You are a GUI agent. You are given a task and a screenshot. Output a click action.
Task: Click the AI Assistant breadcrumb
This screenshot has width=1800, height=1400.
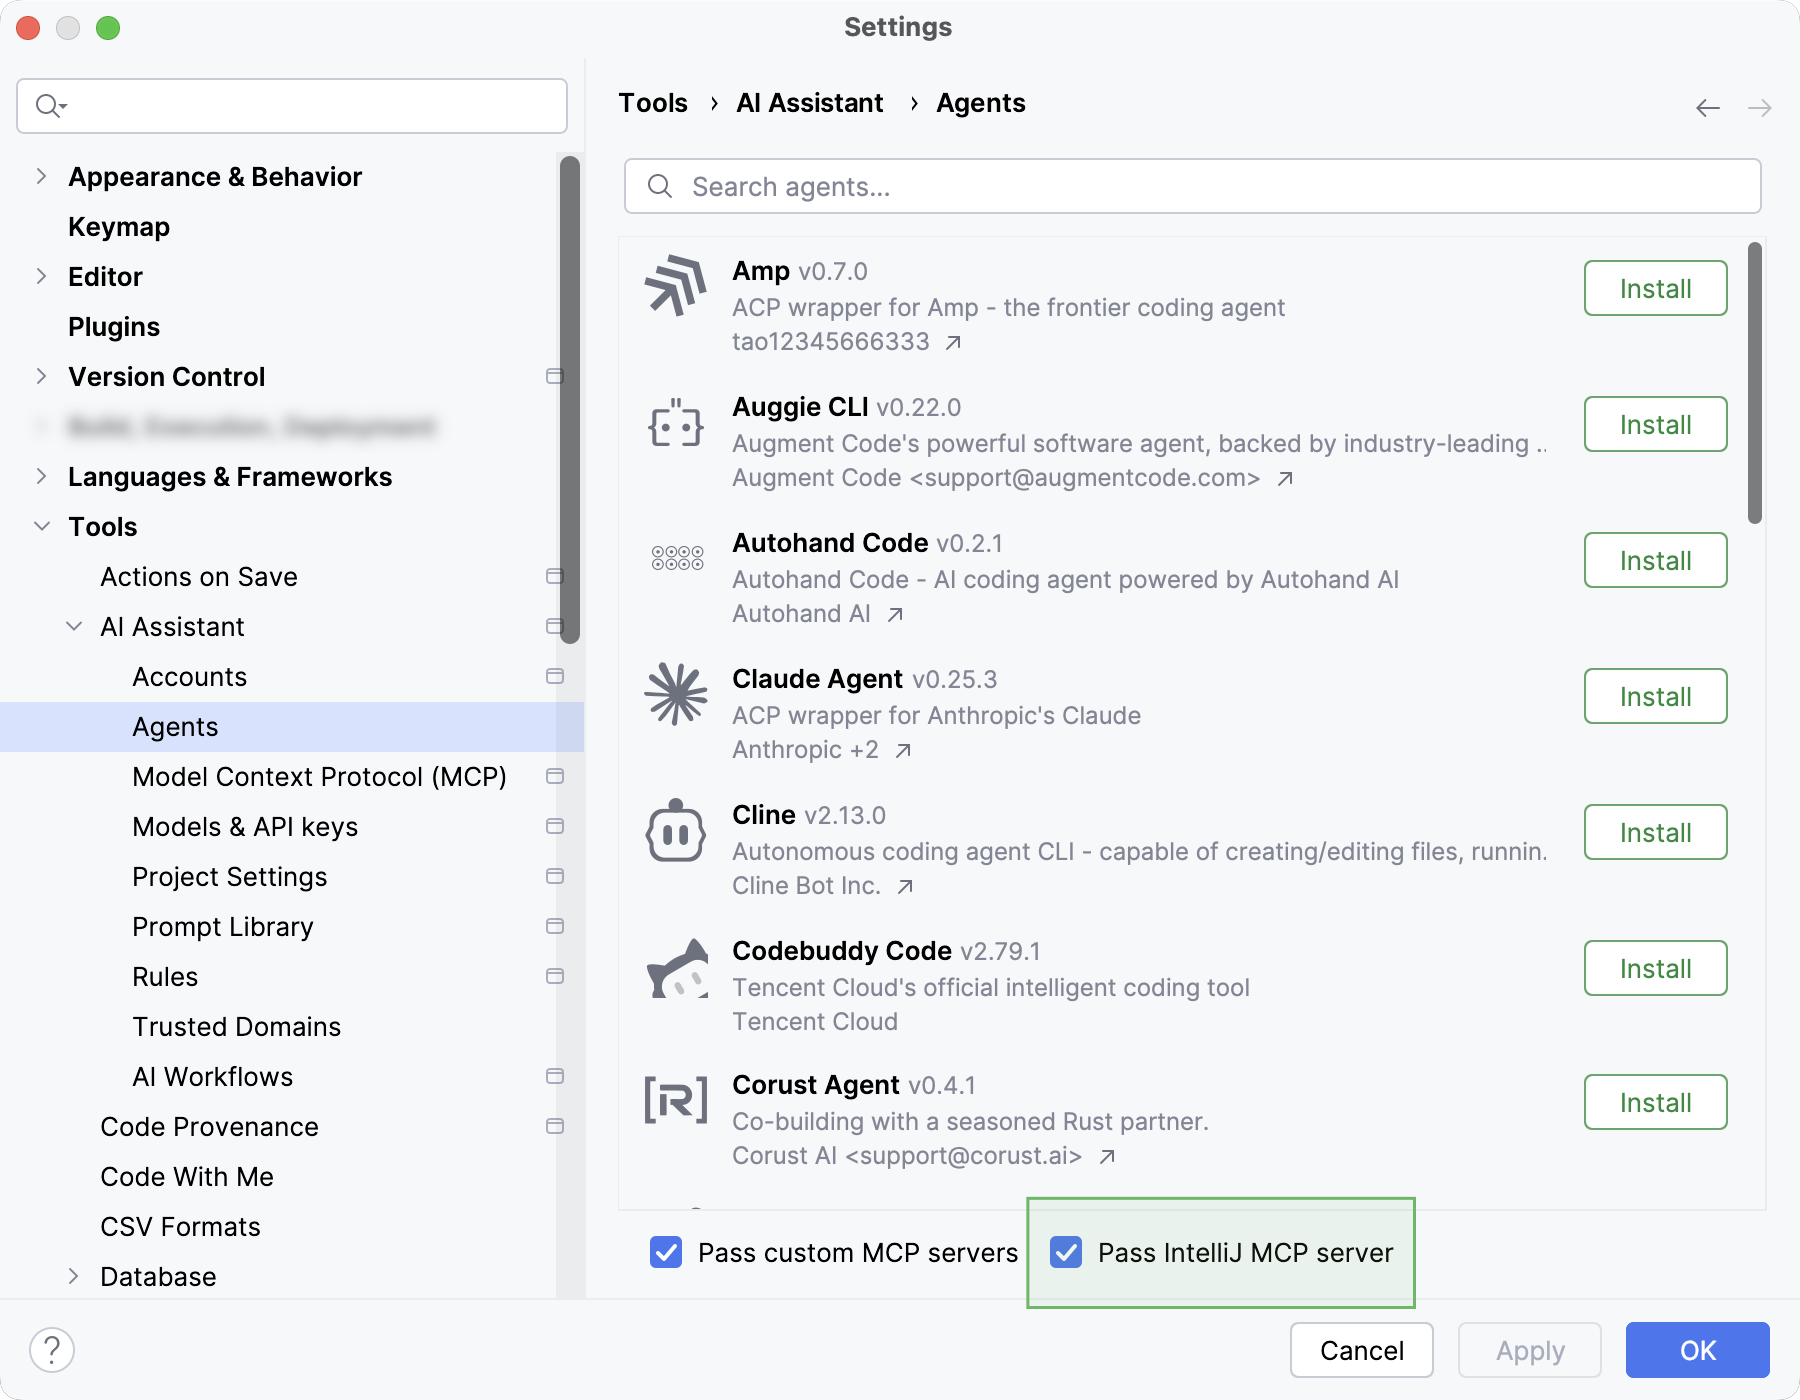pos(810,103)
